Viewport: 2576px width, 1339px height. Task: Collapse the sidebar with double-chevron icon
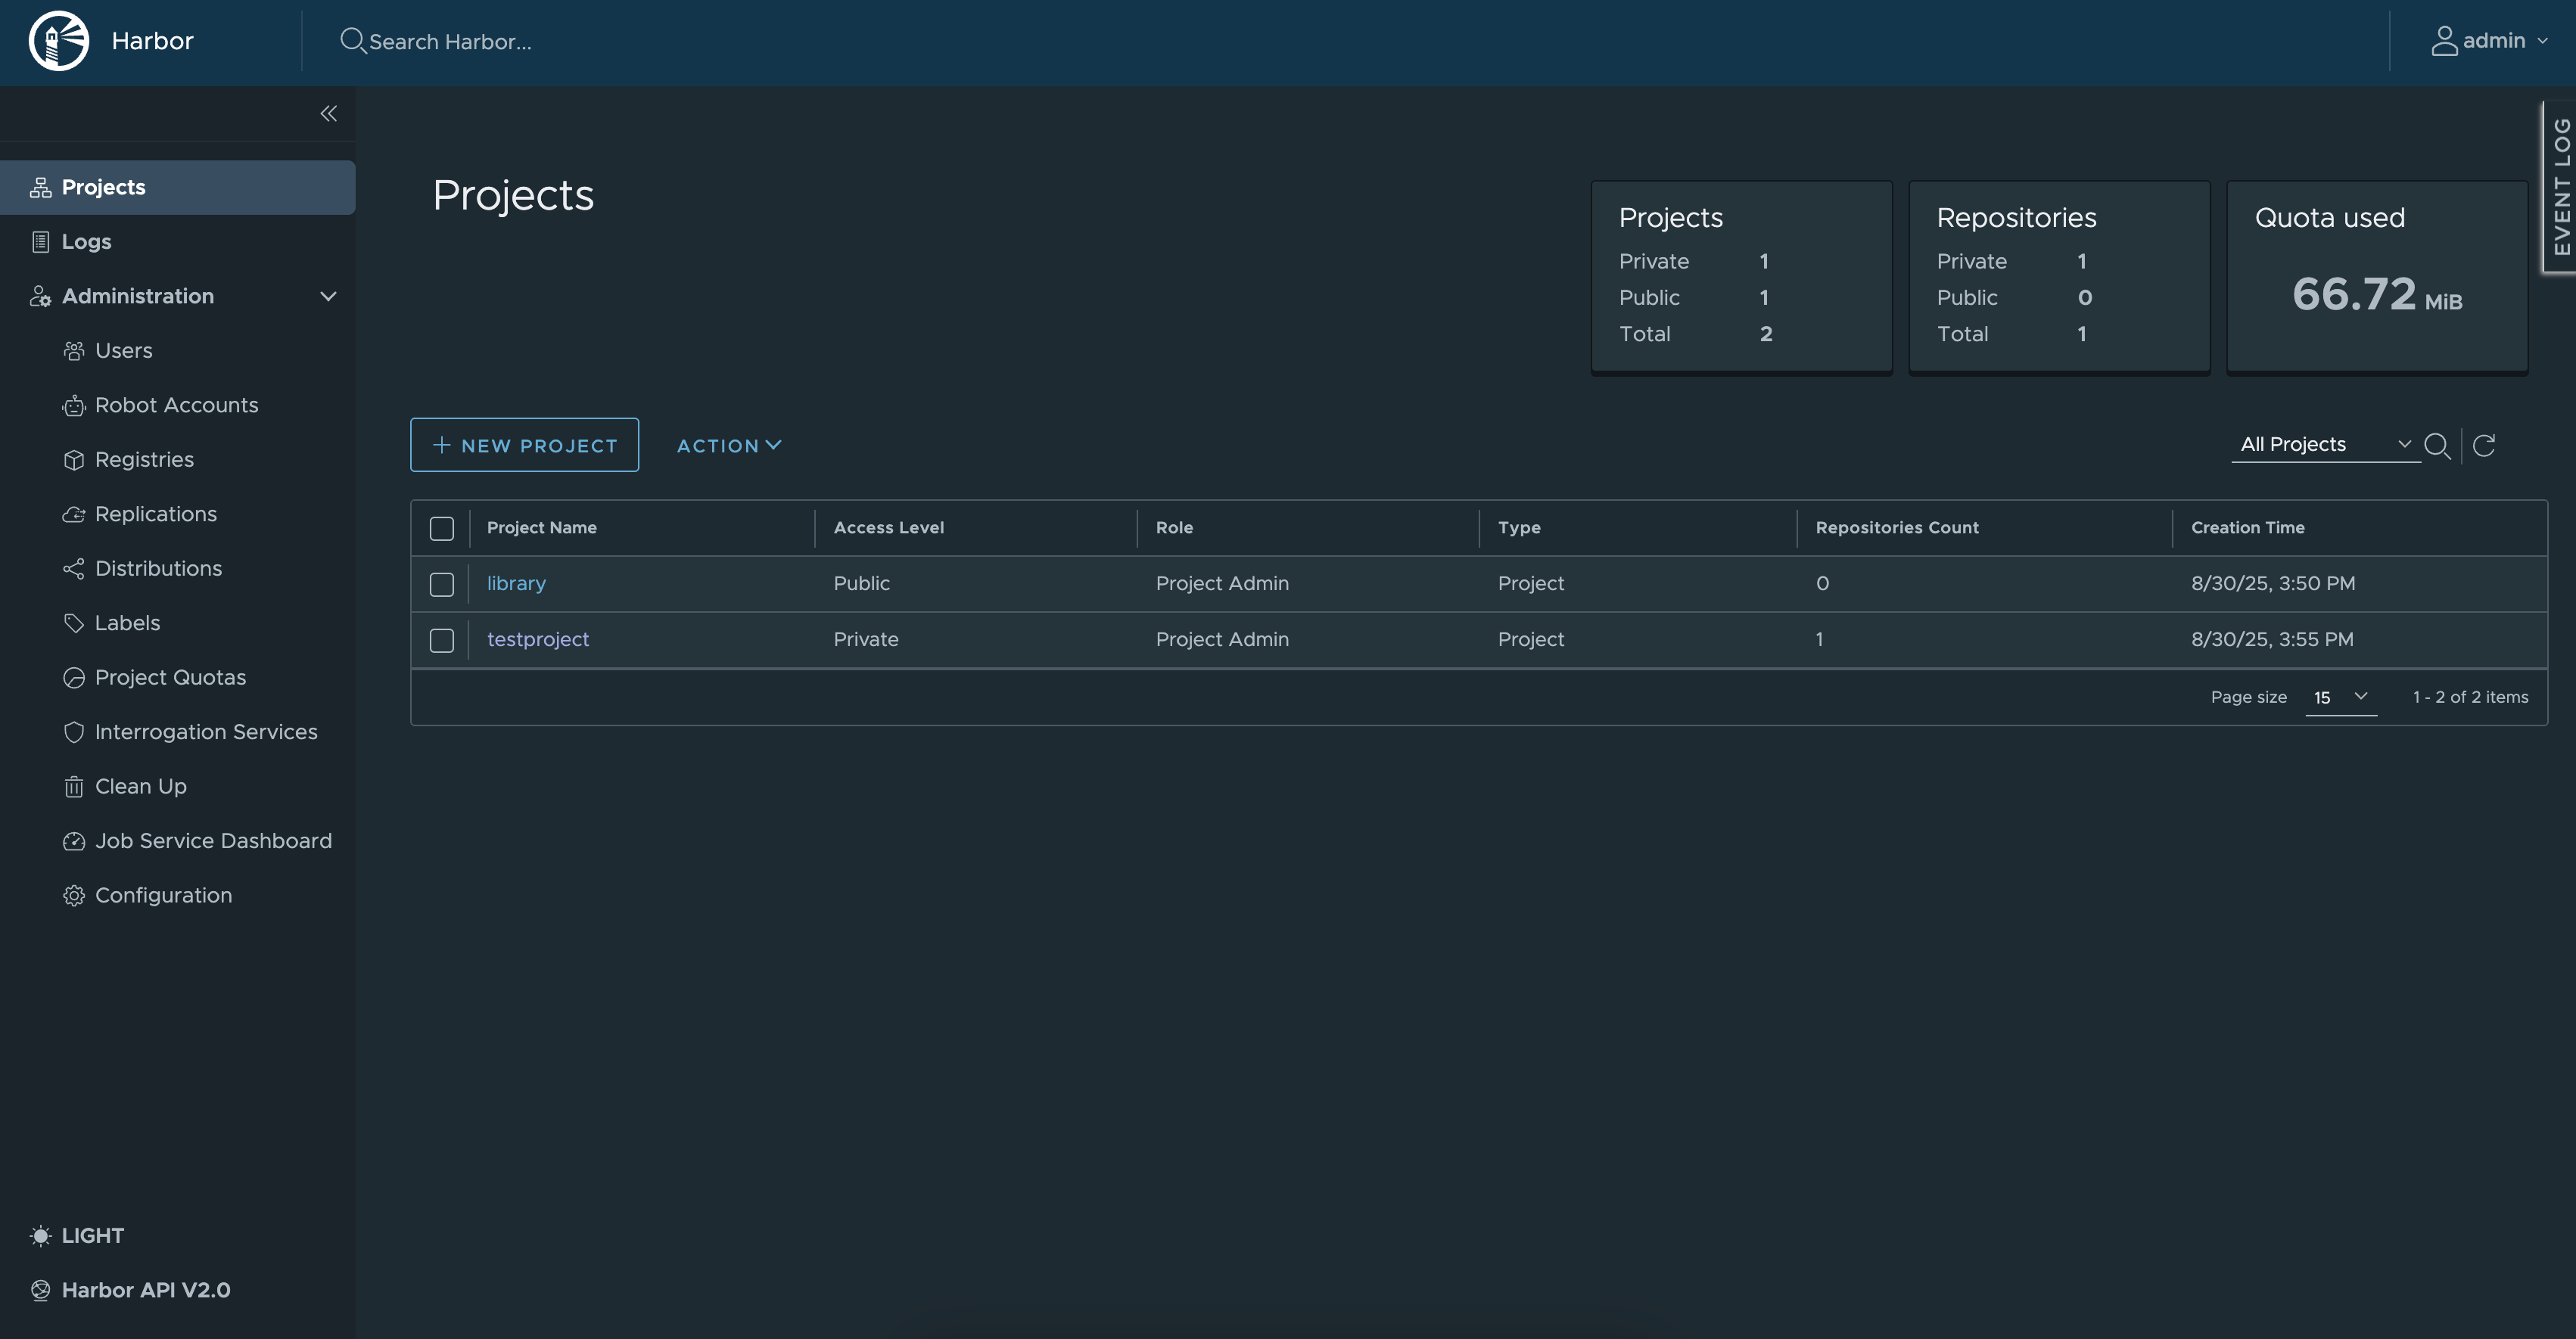(x=328, y=114)
